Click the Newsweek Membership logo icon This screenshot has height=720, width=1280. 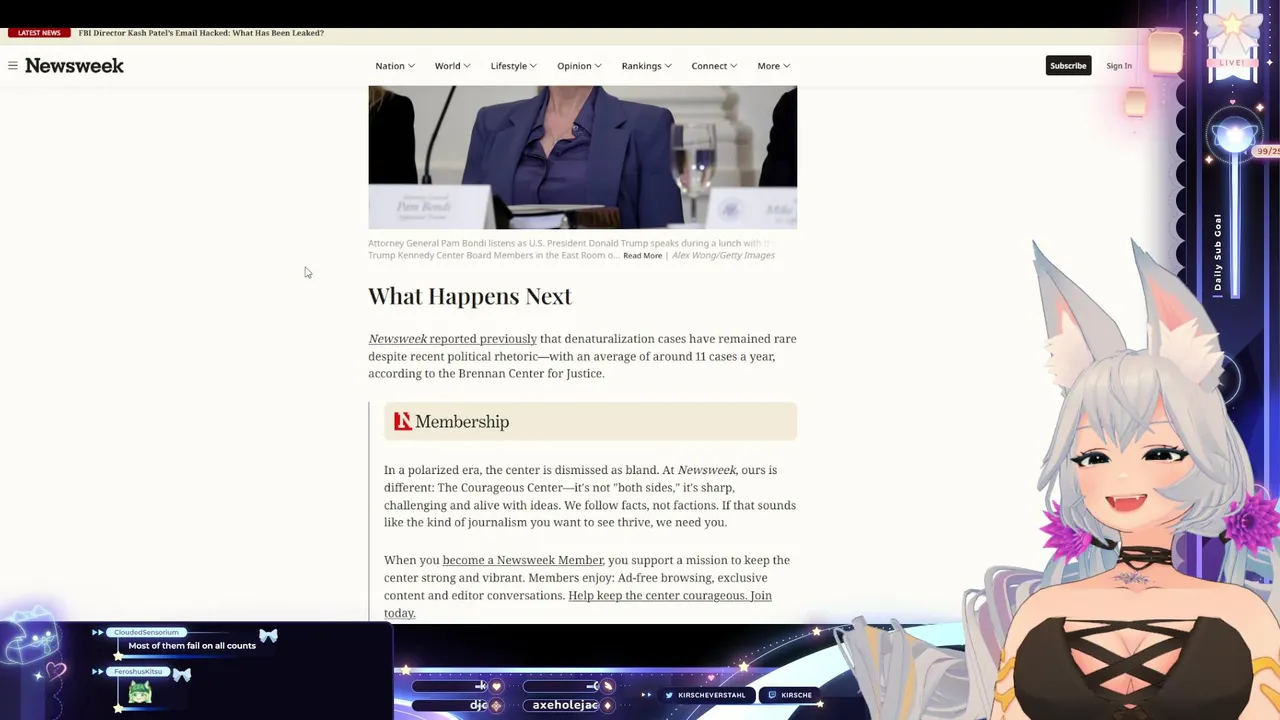(402, 422)
